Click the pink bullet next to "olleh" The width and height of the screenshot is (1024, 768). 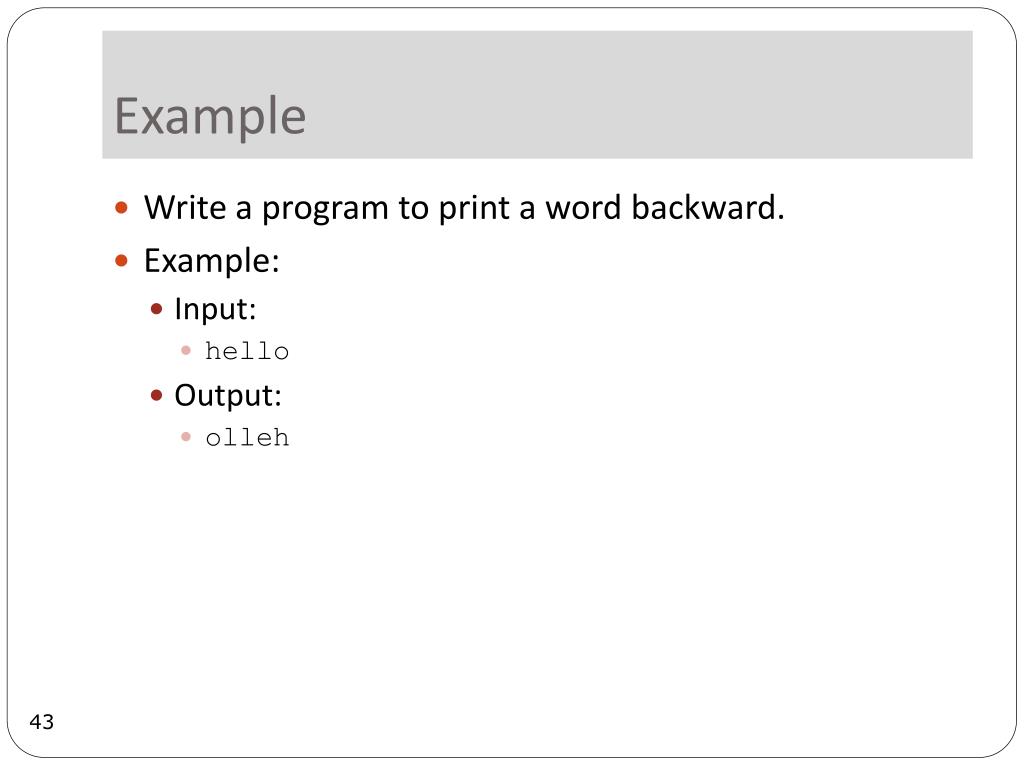[x=186, y=436]
